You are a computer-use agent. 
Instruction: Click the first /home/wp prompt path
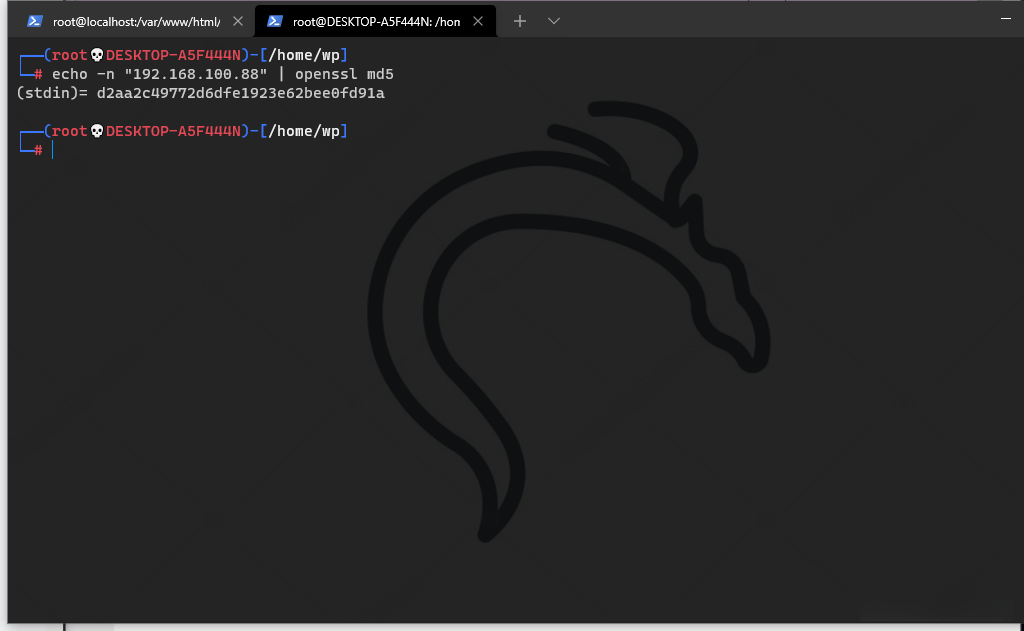(304, 56)
